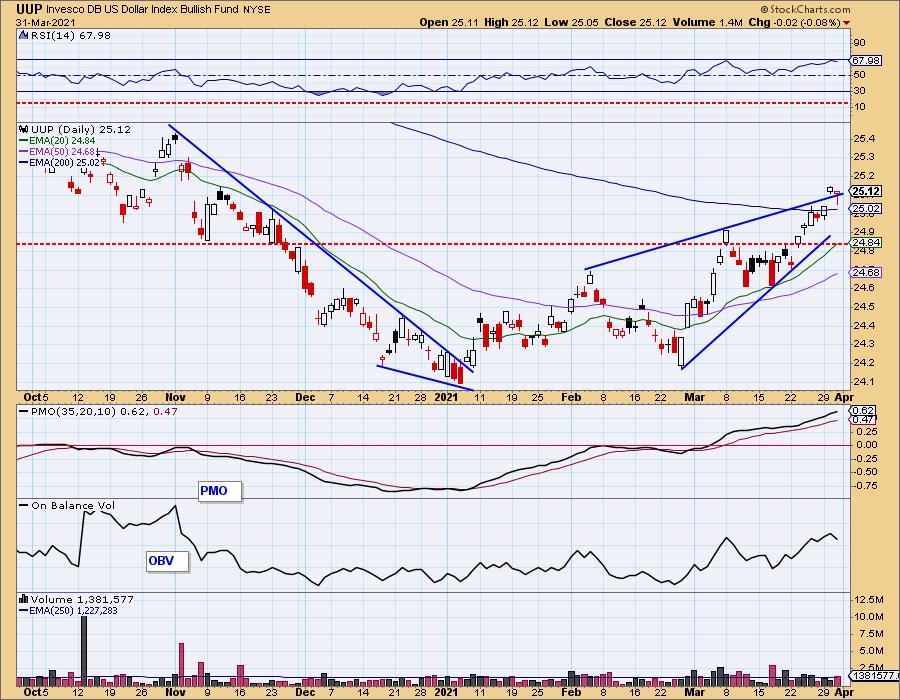The image size is (900, 700).
Task: Click the Open 25.11 value
Action: [x=449, y=22]
